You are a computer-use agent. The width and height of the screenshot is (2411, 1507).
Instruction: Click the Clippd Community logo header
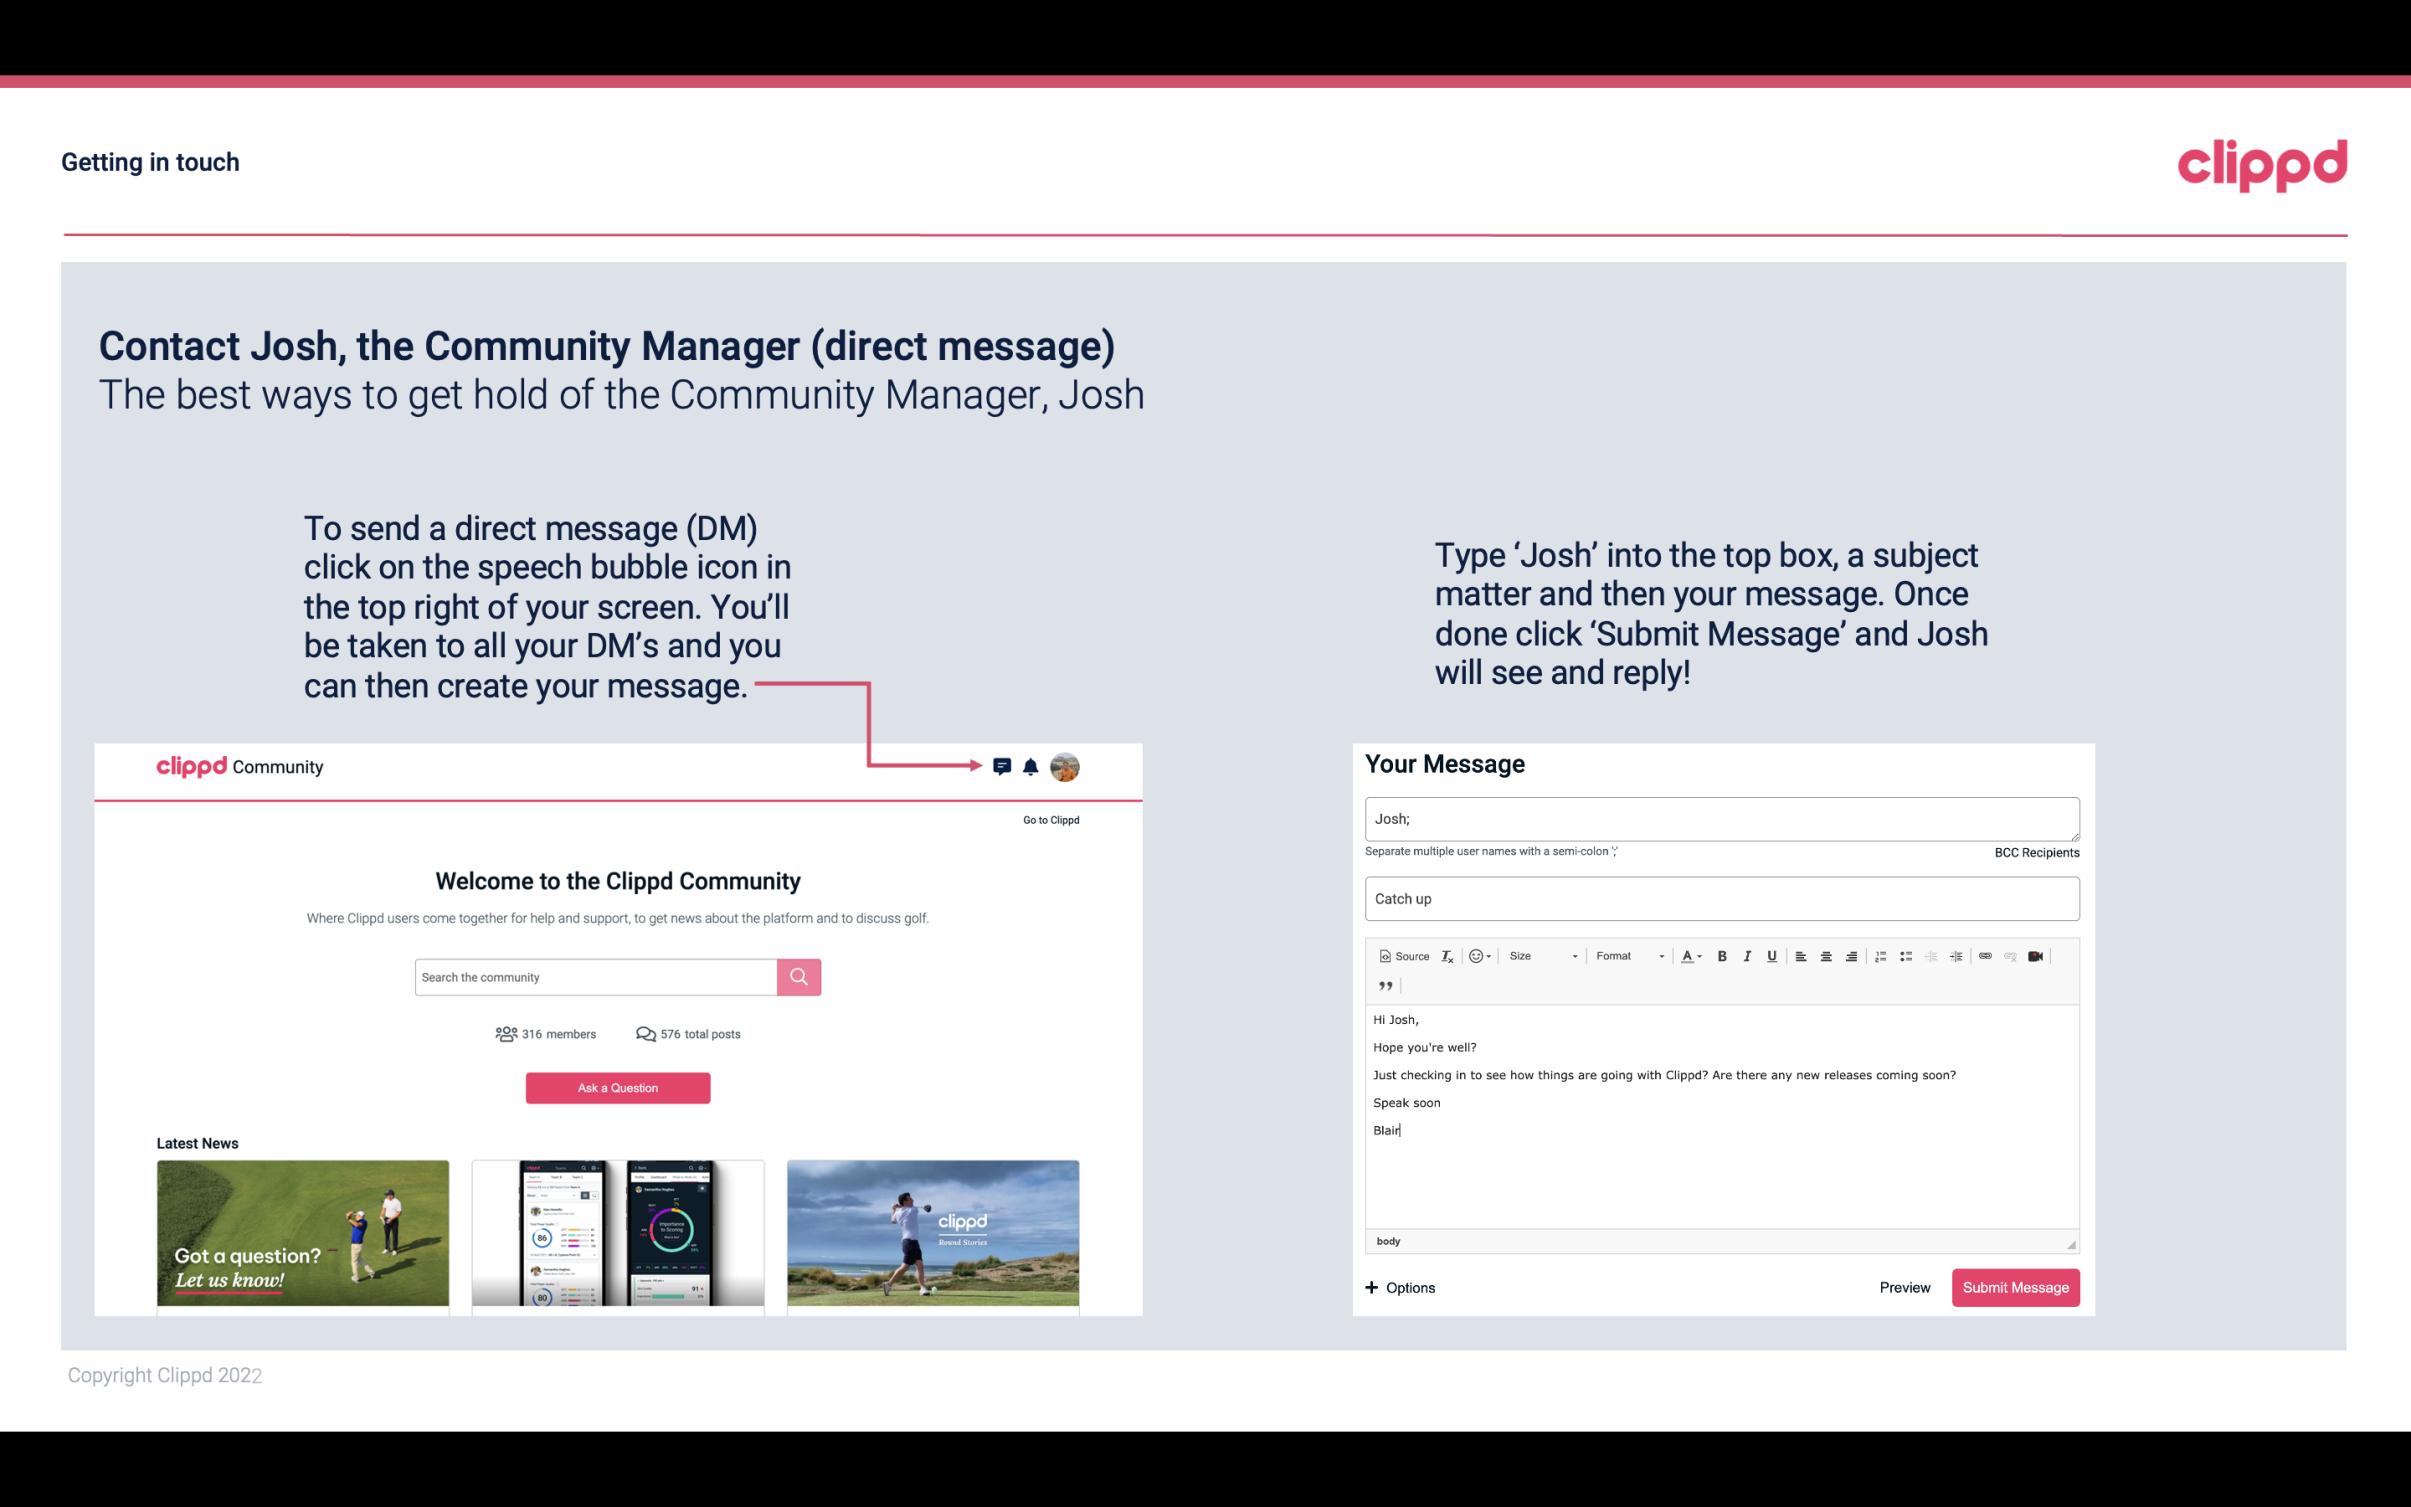238,766
